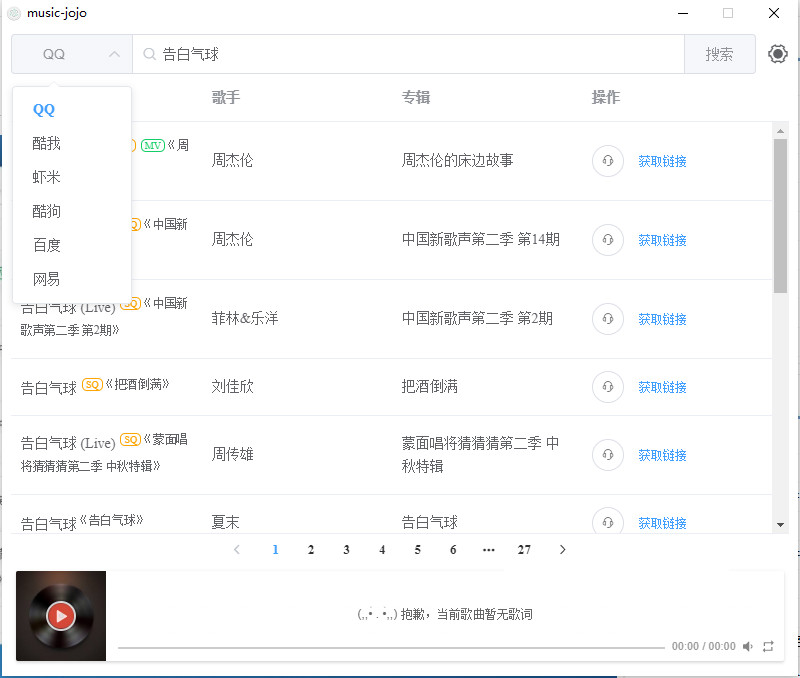
Task: Collapse the music source dropdown arrow
Action: (114, 53)
